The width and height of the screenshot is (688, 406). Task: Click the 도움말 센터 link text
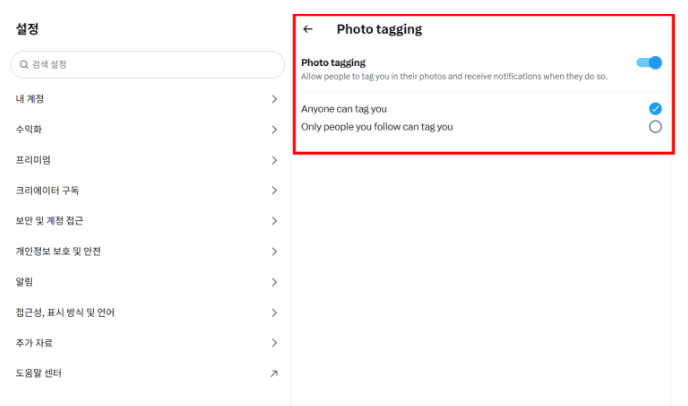point(39,374)
